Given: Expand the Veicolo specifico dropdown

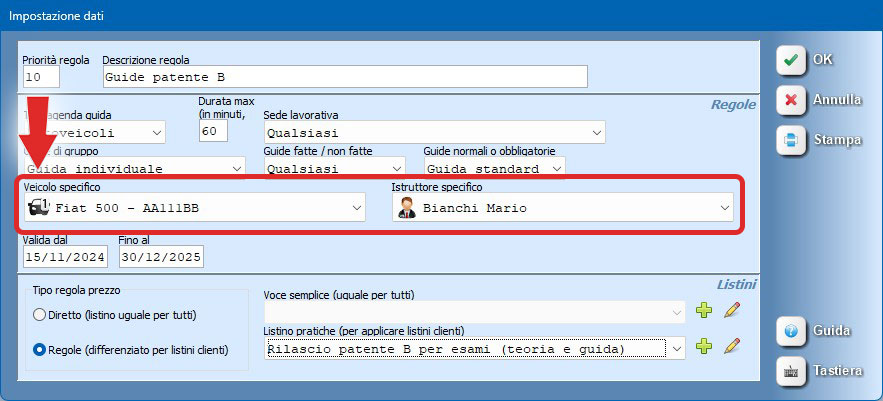Looking at the screenshot, I should point(357,208).
